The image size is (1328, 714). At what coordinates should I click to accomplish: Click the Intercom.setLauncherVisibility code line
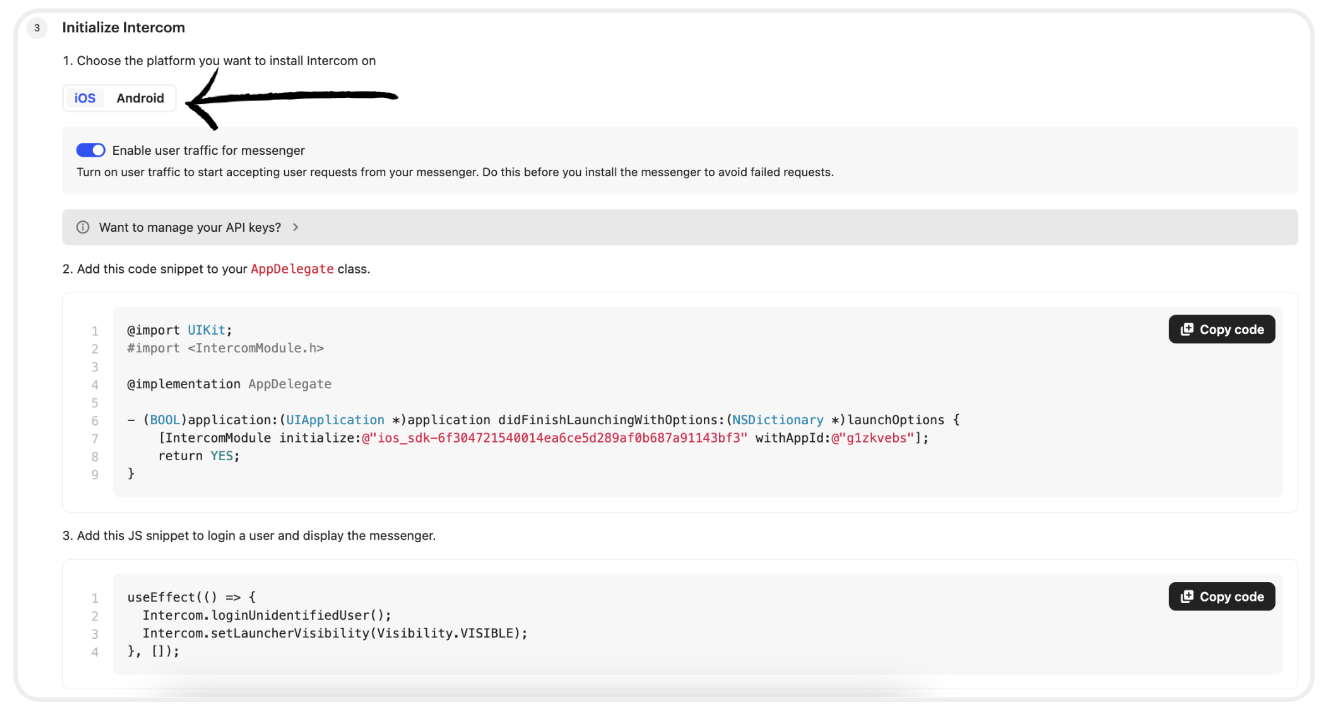334,633
